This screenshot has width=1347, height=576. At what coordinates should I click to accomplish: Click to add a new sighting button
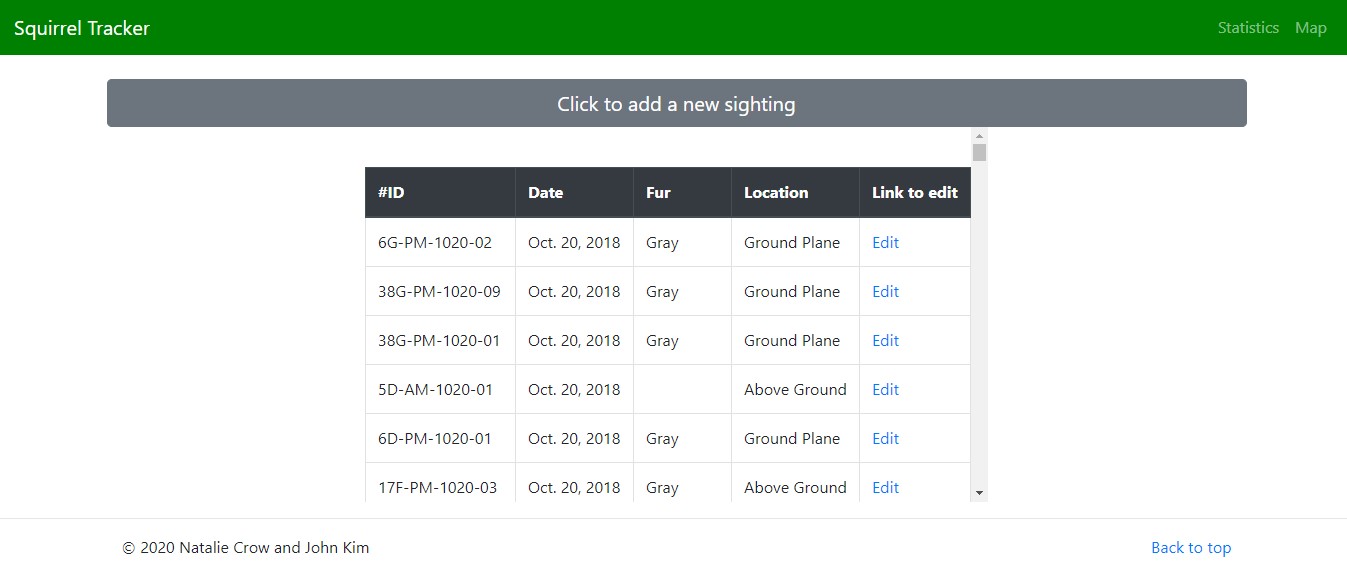676,103
